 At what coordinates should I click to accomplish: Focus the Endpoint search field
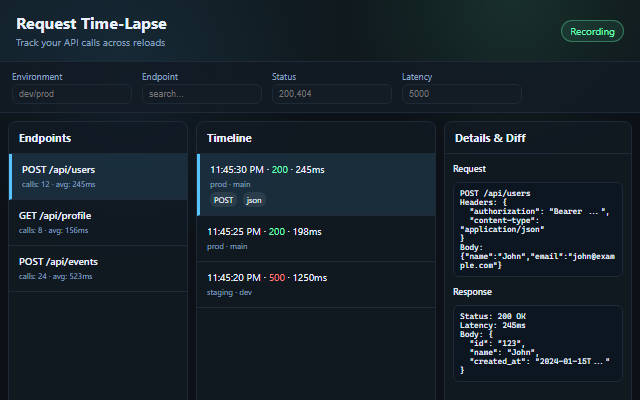[201, 94]
